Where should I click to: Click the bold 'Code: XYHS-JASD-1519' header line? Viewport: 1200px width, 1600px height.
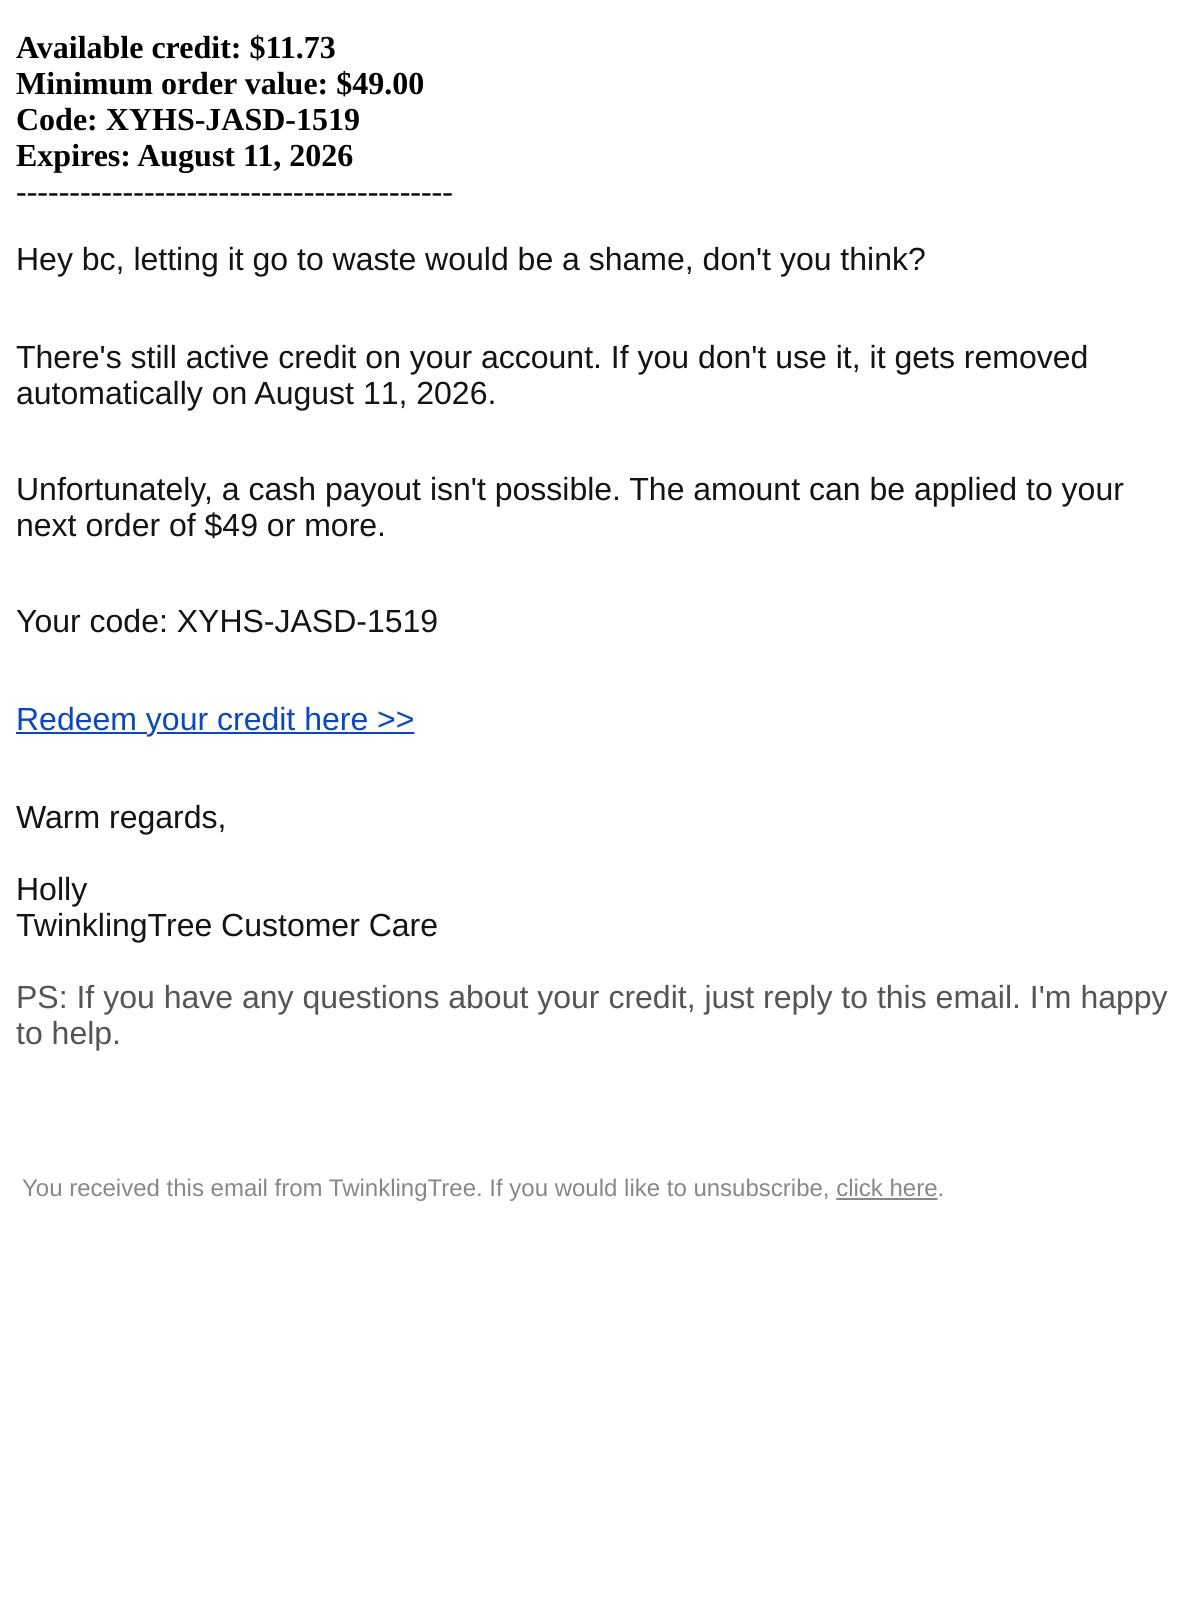coord(188,120)
